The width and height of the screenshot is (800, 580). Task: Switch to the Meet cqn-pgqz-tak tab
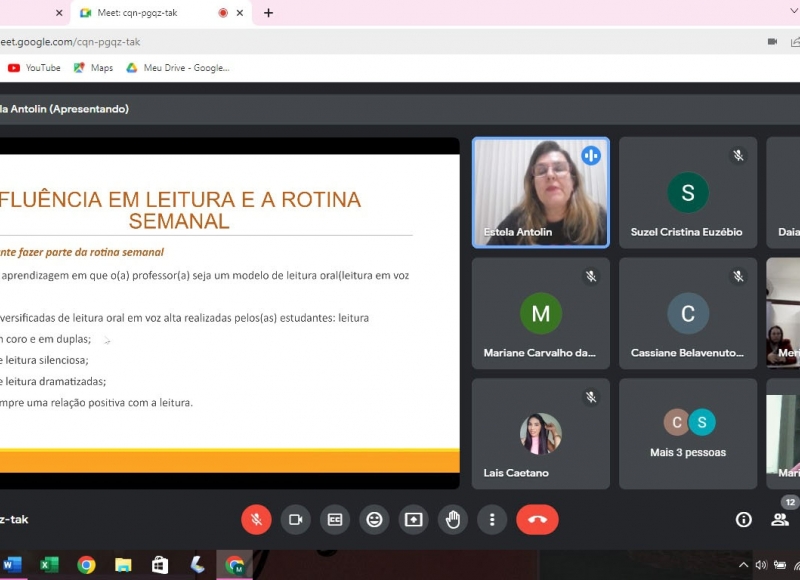[150, 13]
